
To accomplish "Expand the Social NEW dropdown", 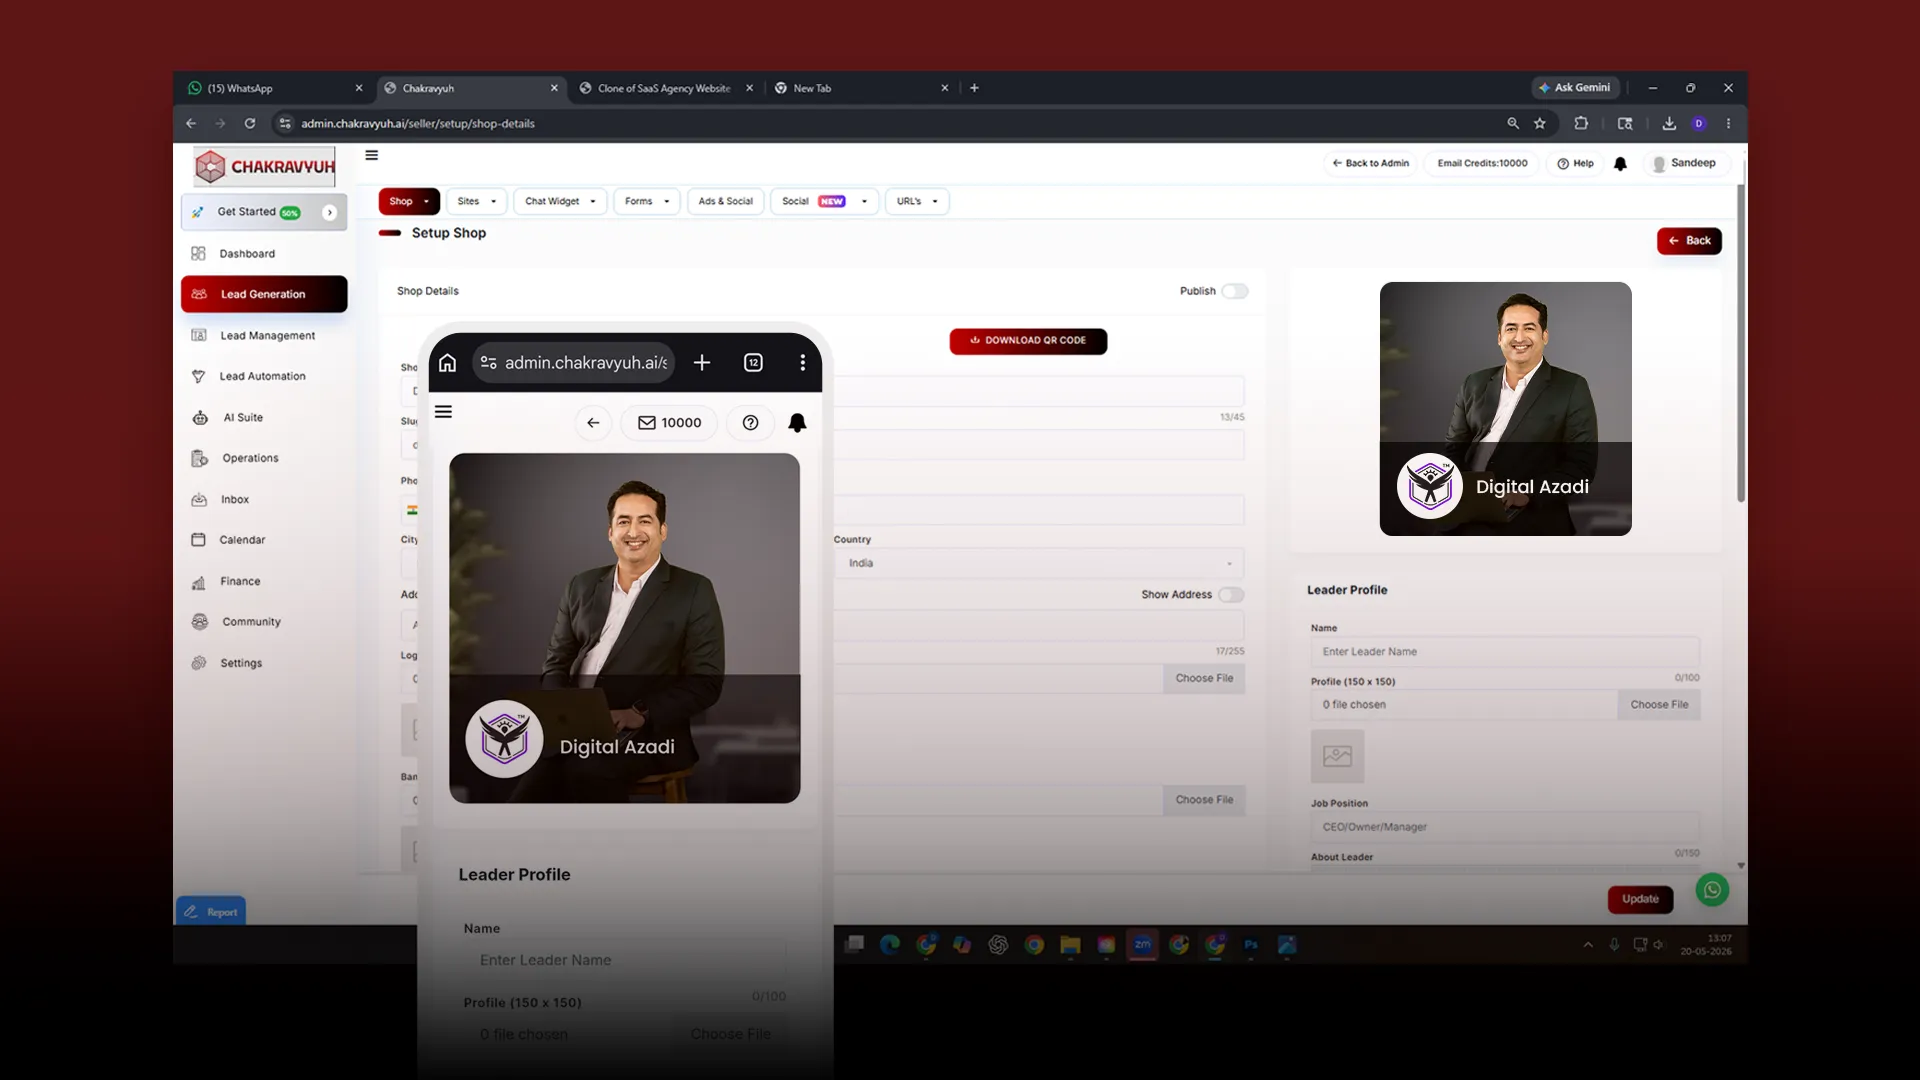I will coord(825,202).
